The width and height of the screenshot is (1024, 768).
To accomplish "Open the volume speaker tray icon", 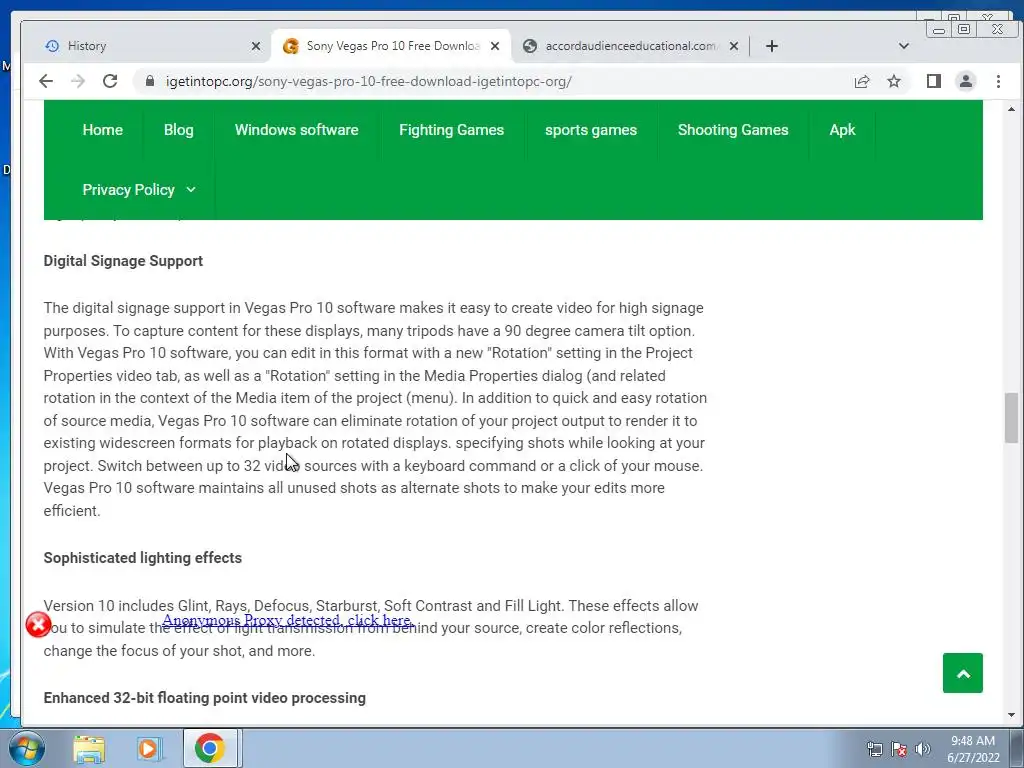I will coord(922,749).
